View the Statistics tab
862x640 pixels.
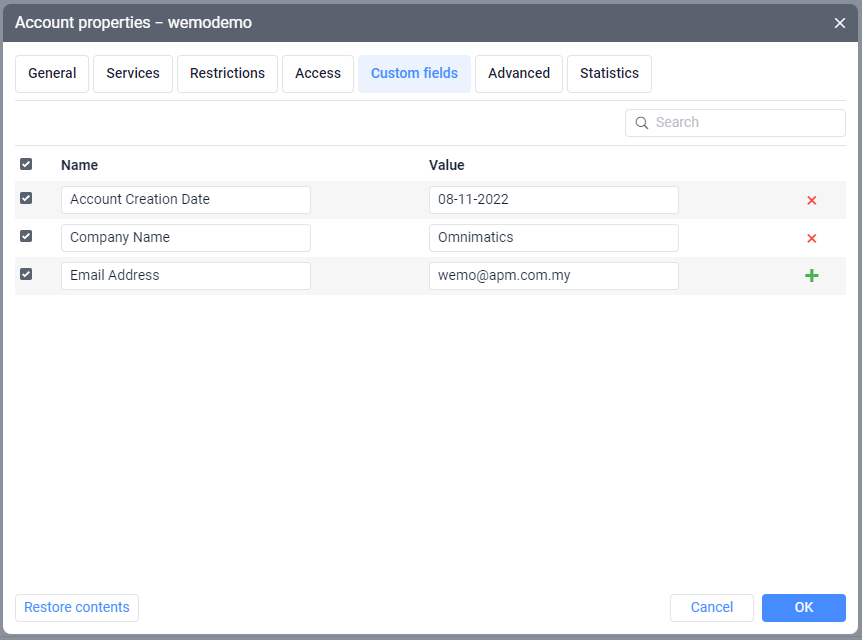(x=609, y=74)
